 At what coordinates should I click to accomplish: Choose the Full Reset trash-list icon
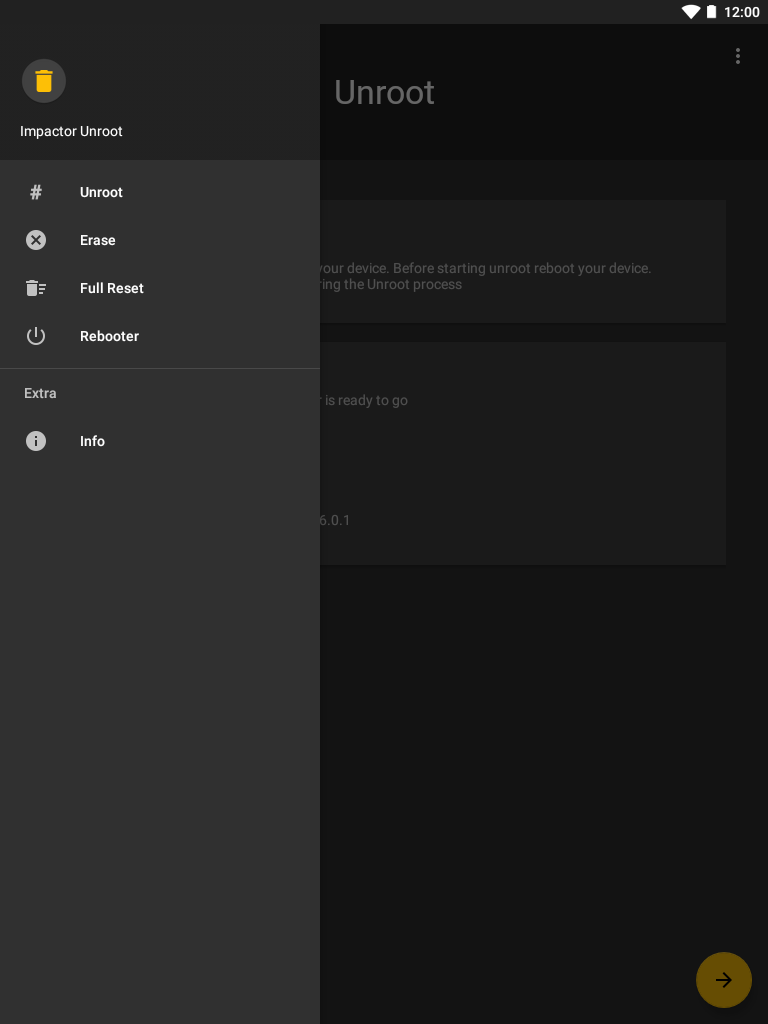pyautogui.click(x=36, y=288)
